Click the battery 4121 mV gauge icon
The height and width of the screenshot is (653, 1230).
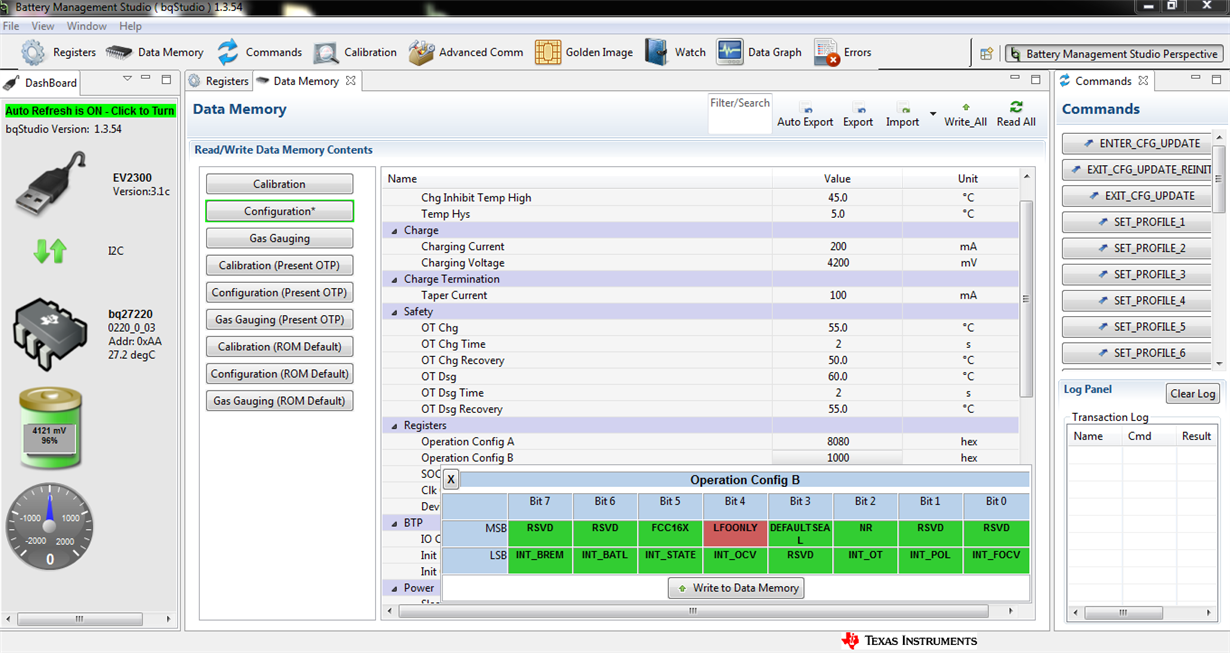point(50,430)
